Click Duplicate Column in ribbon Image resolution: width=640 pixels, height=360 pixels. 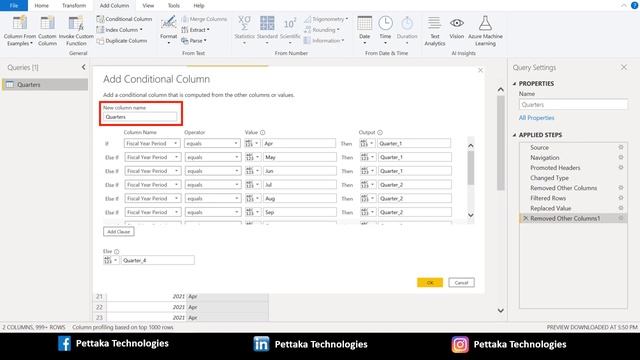coord(122,41)
